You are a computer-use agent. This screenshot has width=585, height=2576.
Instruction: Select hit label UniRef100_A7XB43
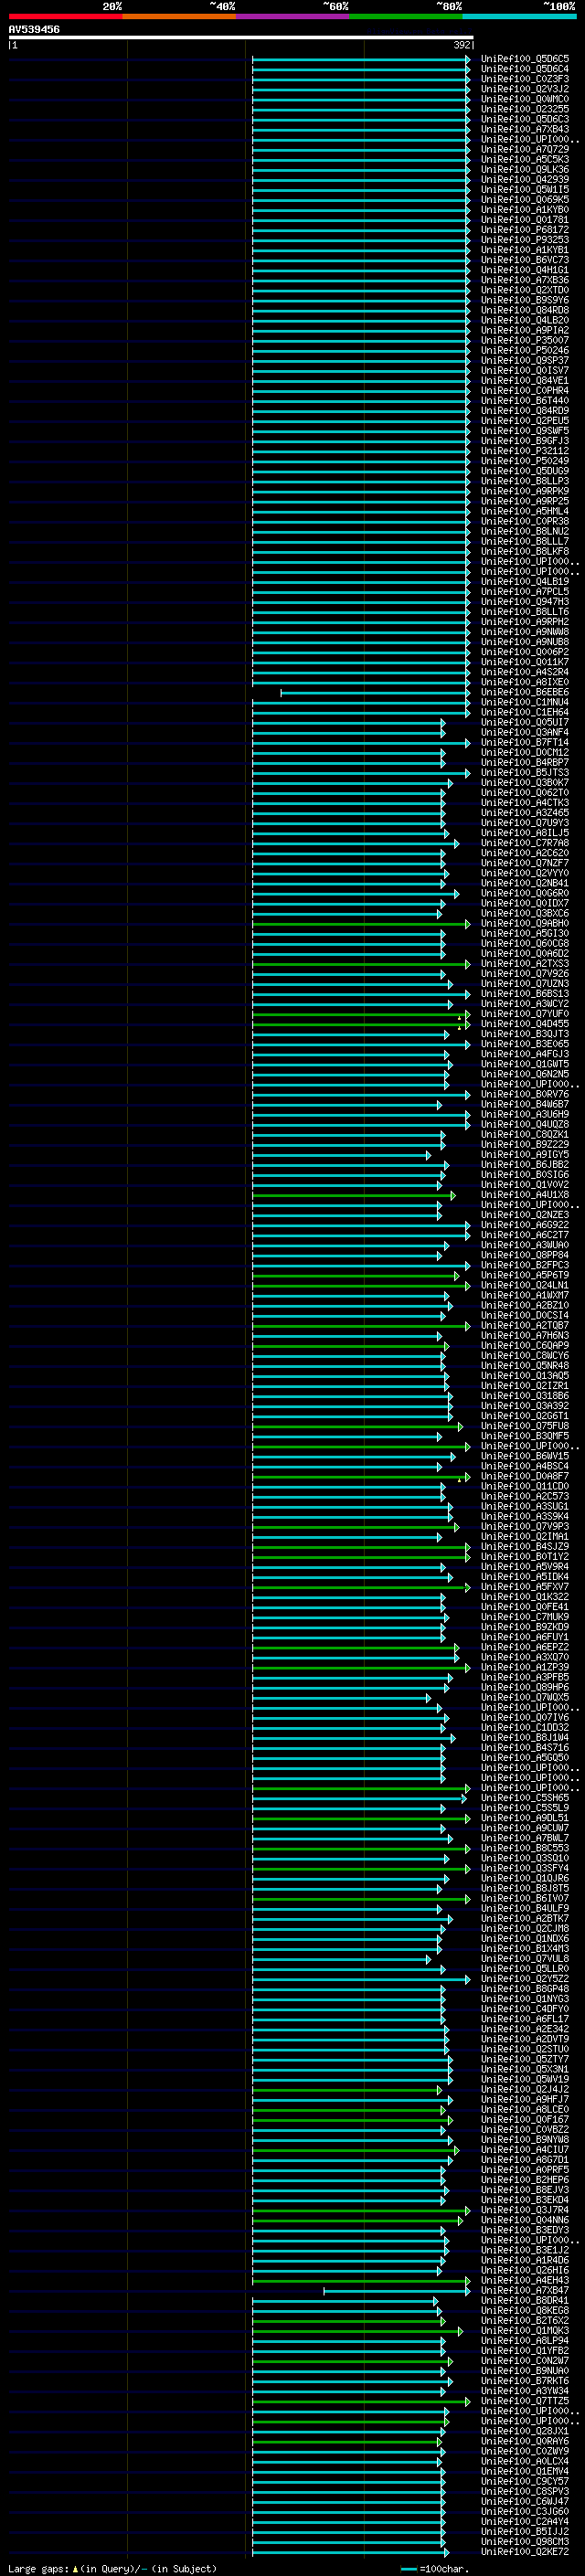point(525,129)
